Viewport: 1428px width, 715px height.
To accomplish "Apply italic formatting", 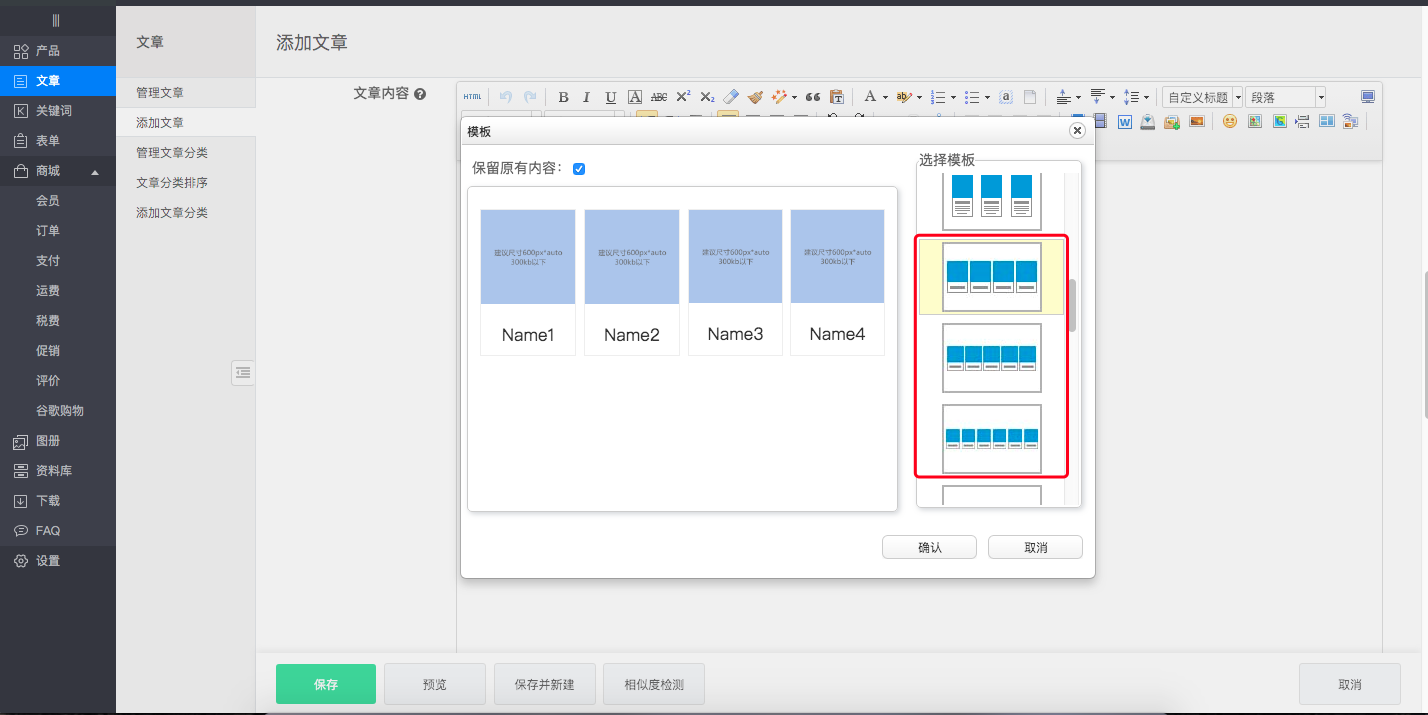I will point(586,97).
